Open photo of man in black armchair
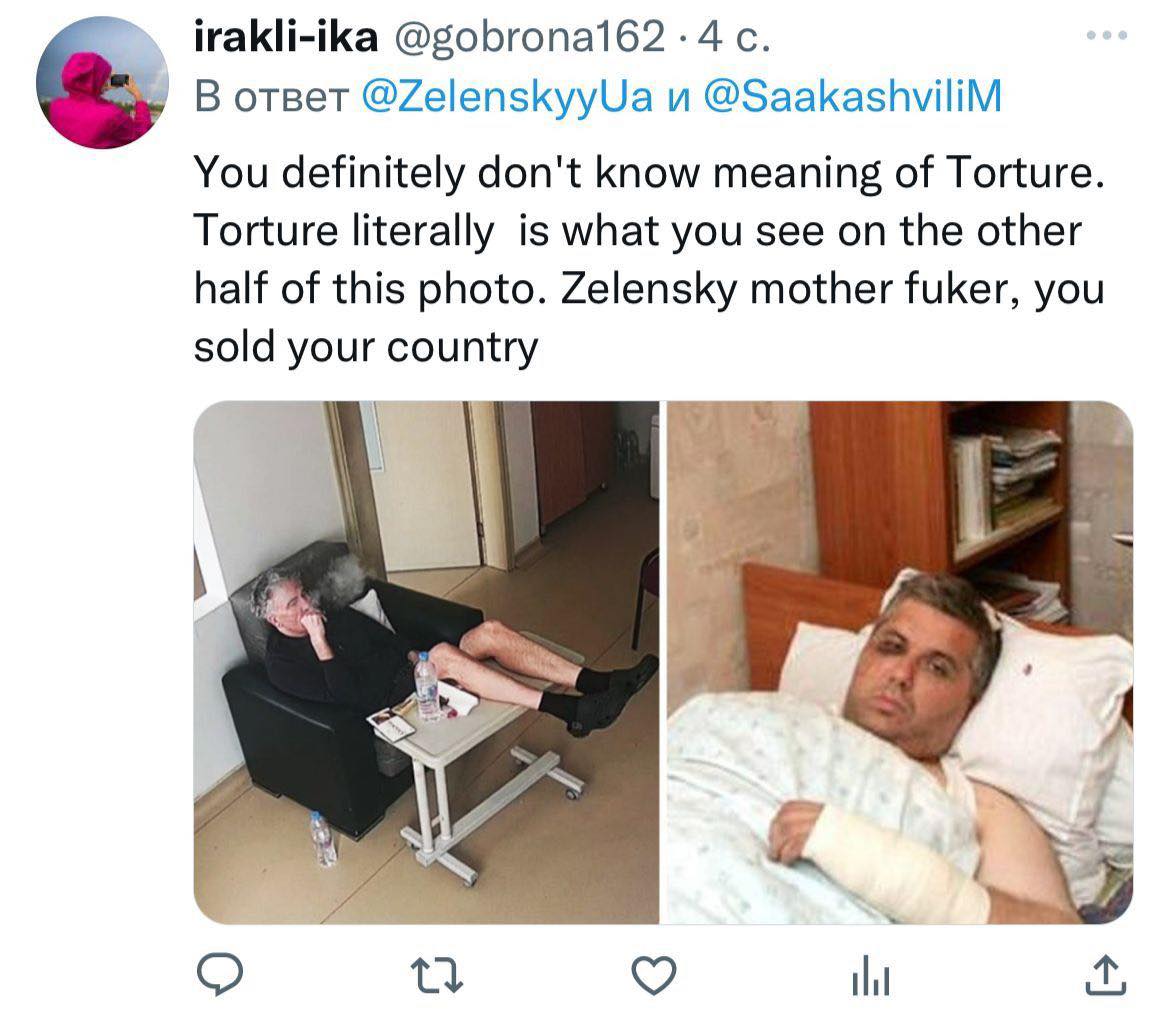The image size is (1170, 1026). tap(426, 662)
